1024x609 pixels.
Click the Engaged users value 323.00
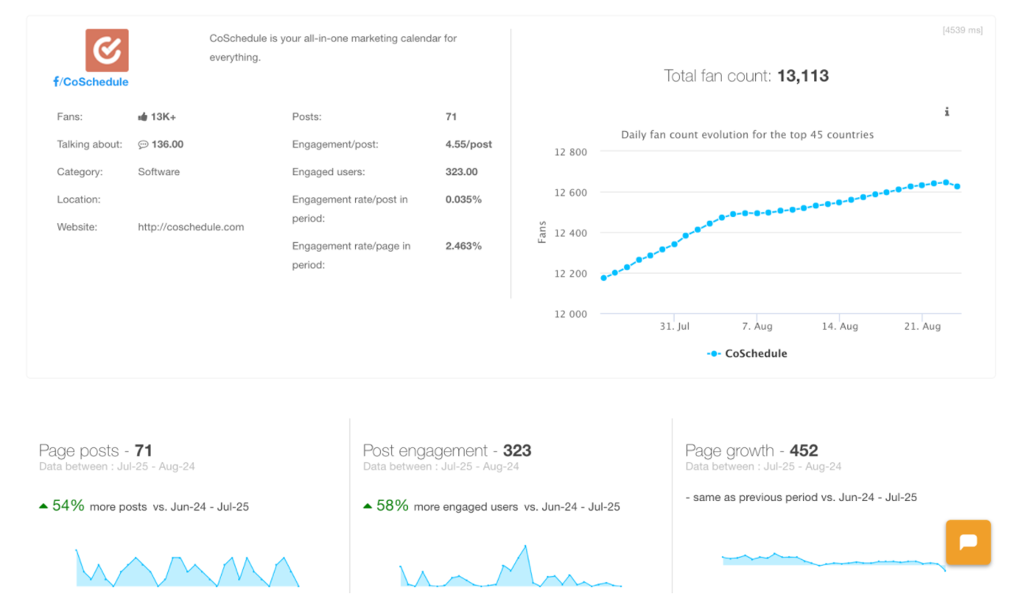click(x=461, y=172)
